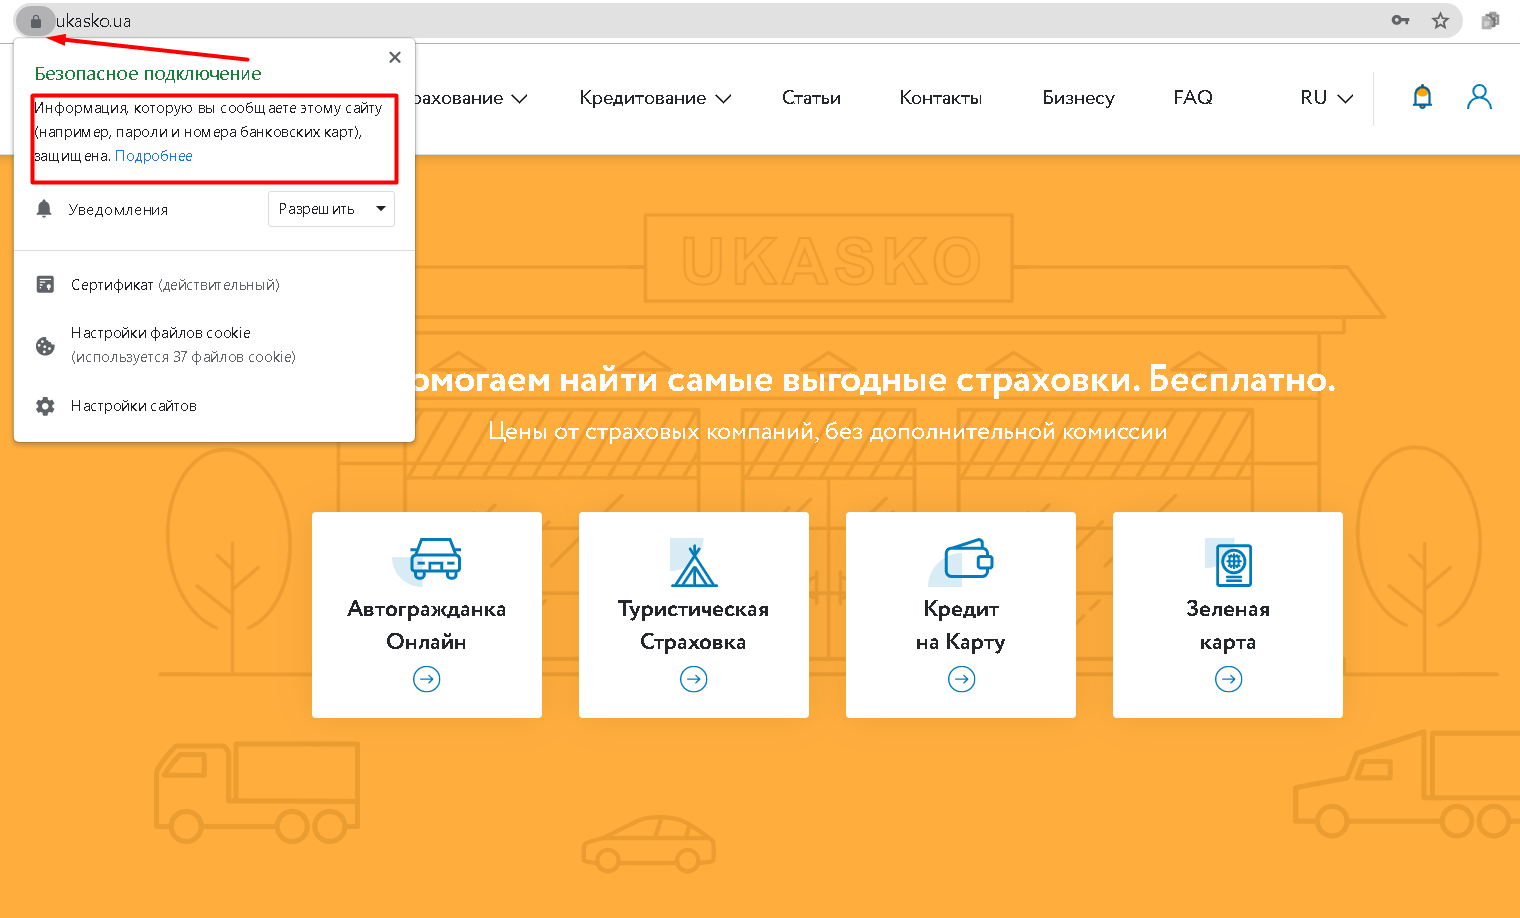Open Настройки файлов cookie
Viewport: 1520px width, 918px height.
point(183,345)
